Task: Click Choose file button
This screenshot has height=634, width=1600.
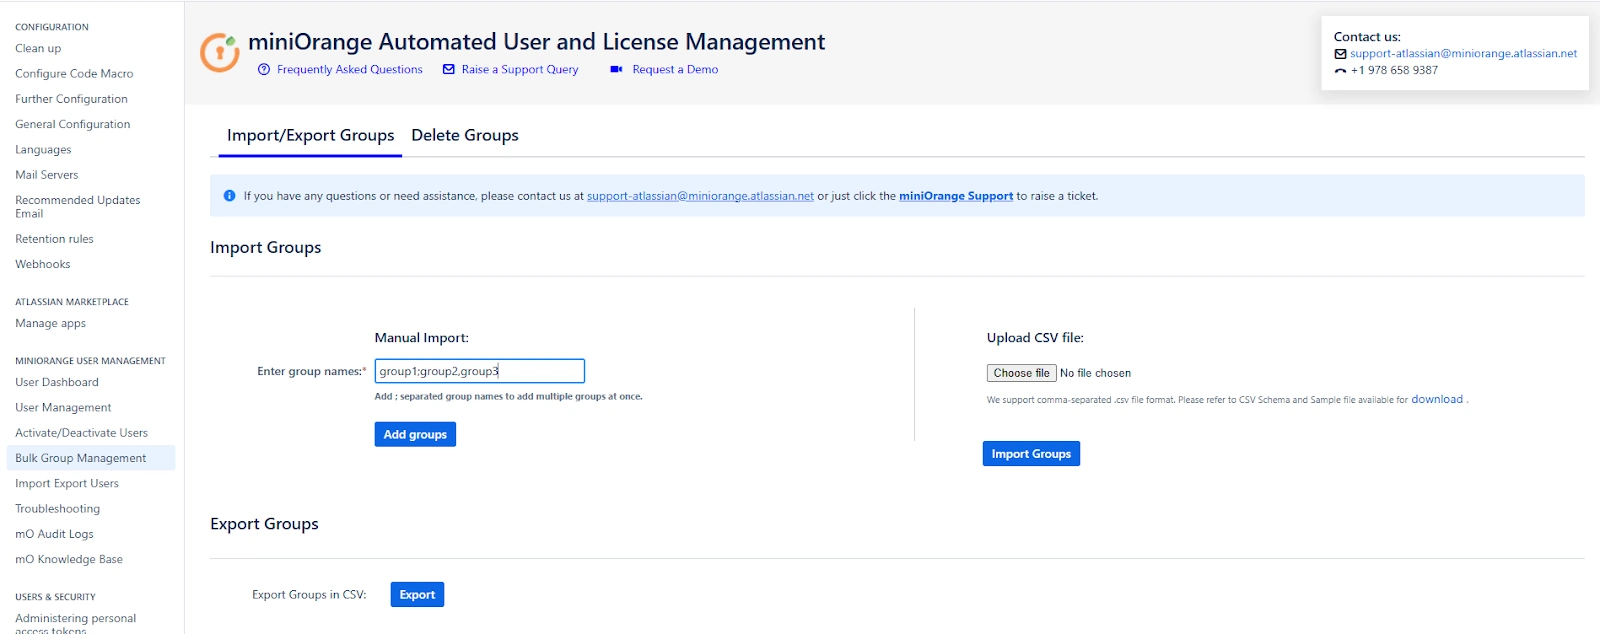Action: pos(1021,373)
